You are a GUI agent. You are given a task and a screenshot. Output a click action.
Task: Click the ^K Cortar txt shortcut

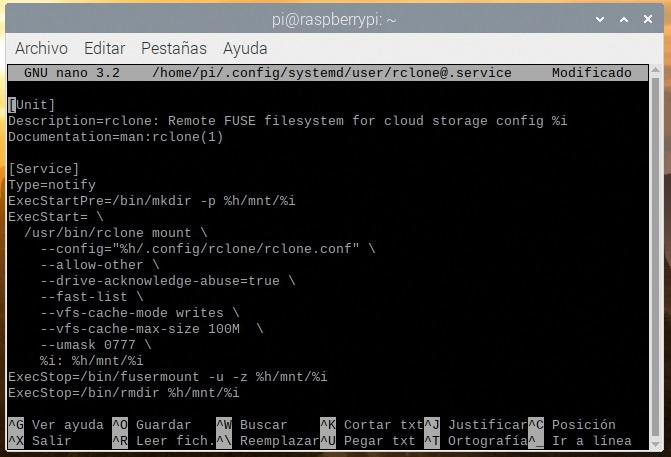[372, 425]
